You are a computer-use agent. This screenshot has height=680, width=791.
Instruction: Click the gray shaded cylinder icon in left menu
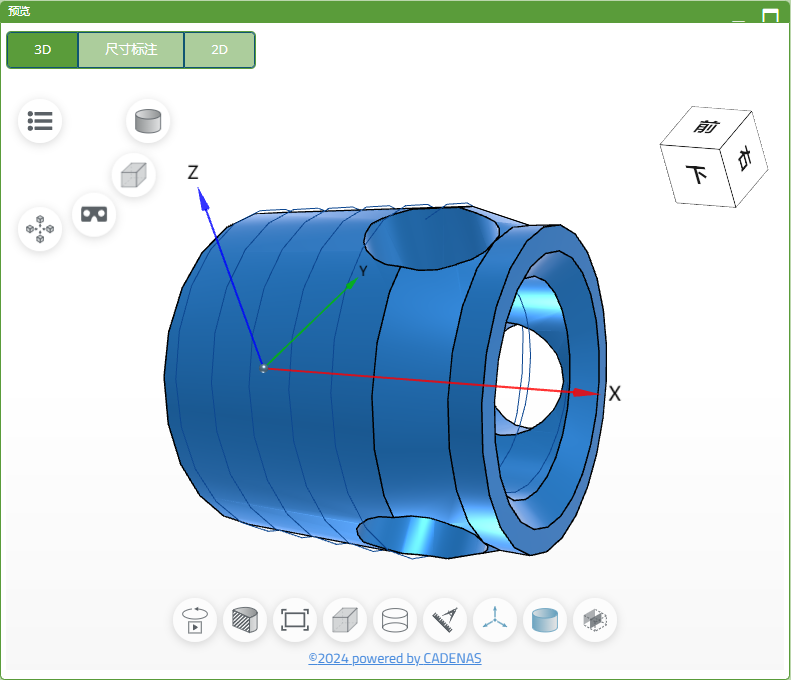(148, 121)
